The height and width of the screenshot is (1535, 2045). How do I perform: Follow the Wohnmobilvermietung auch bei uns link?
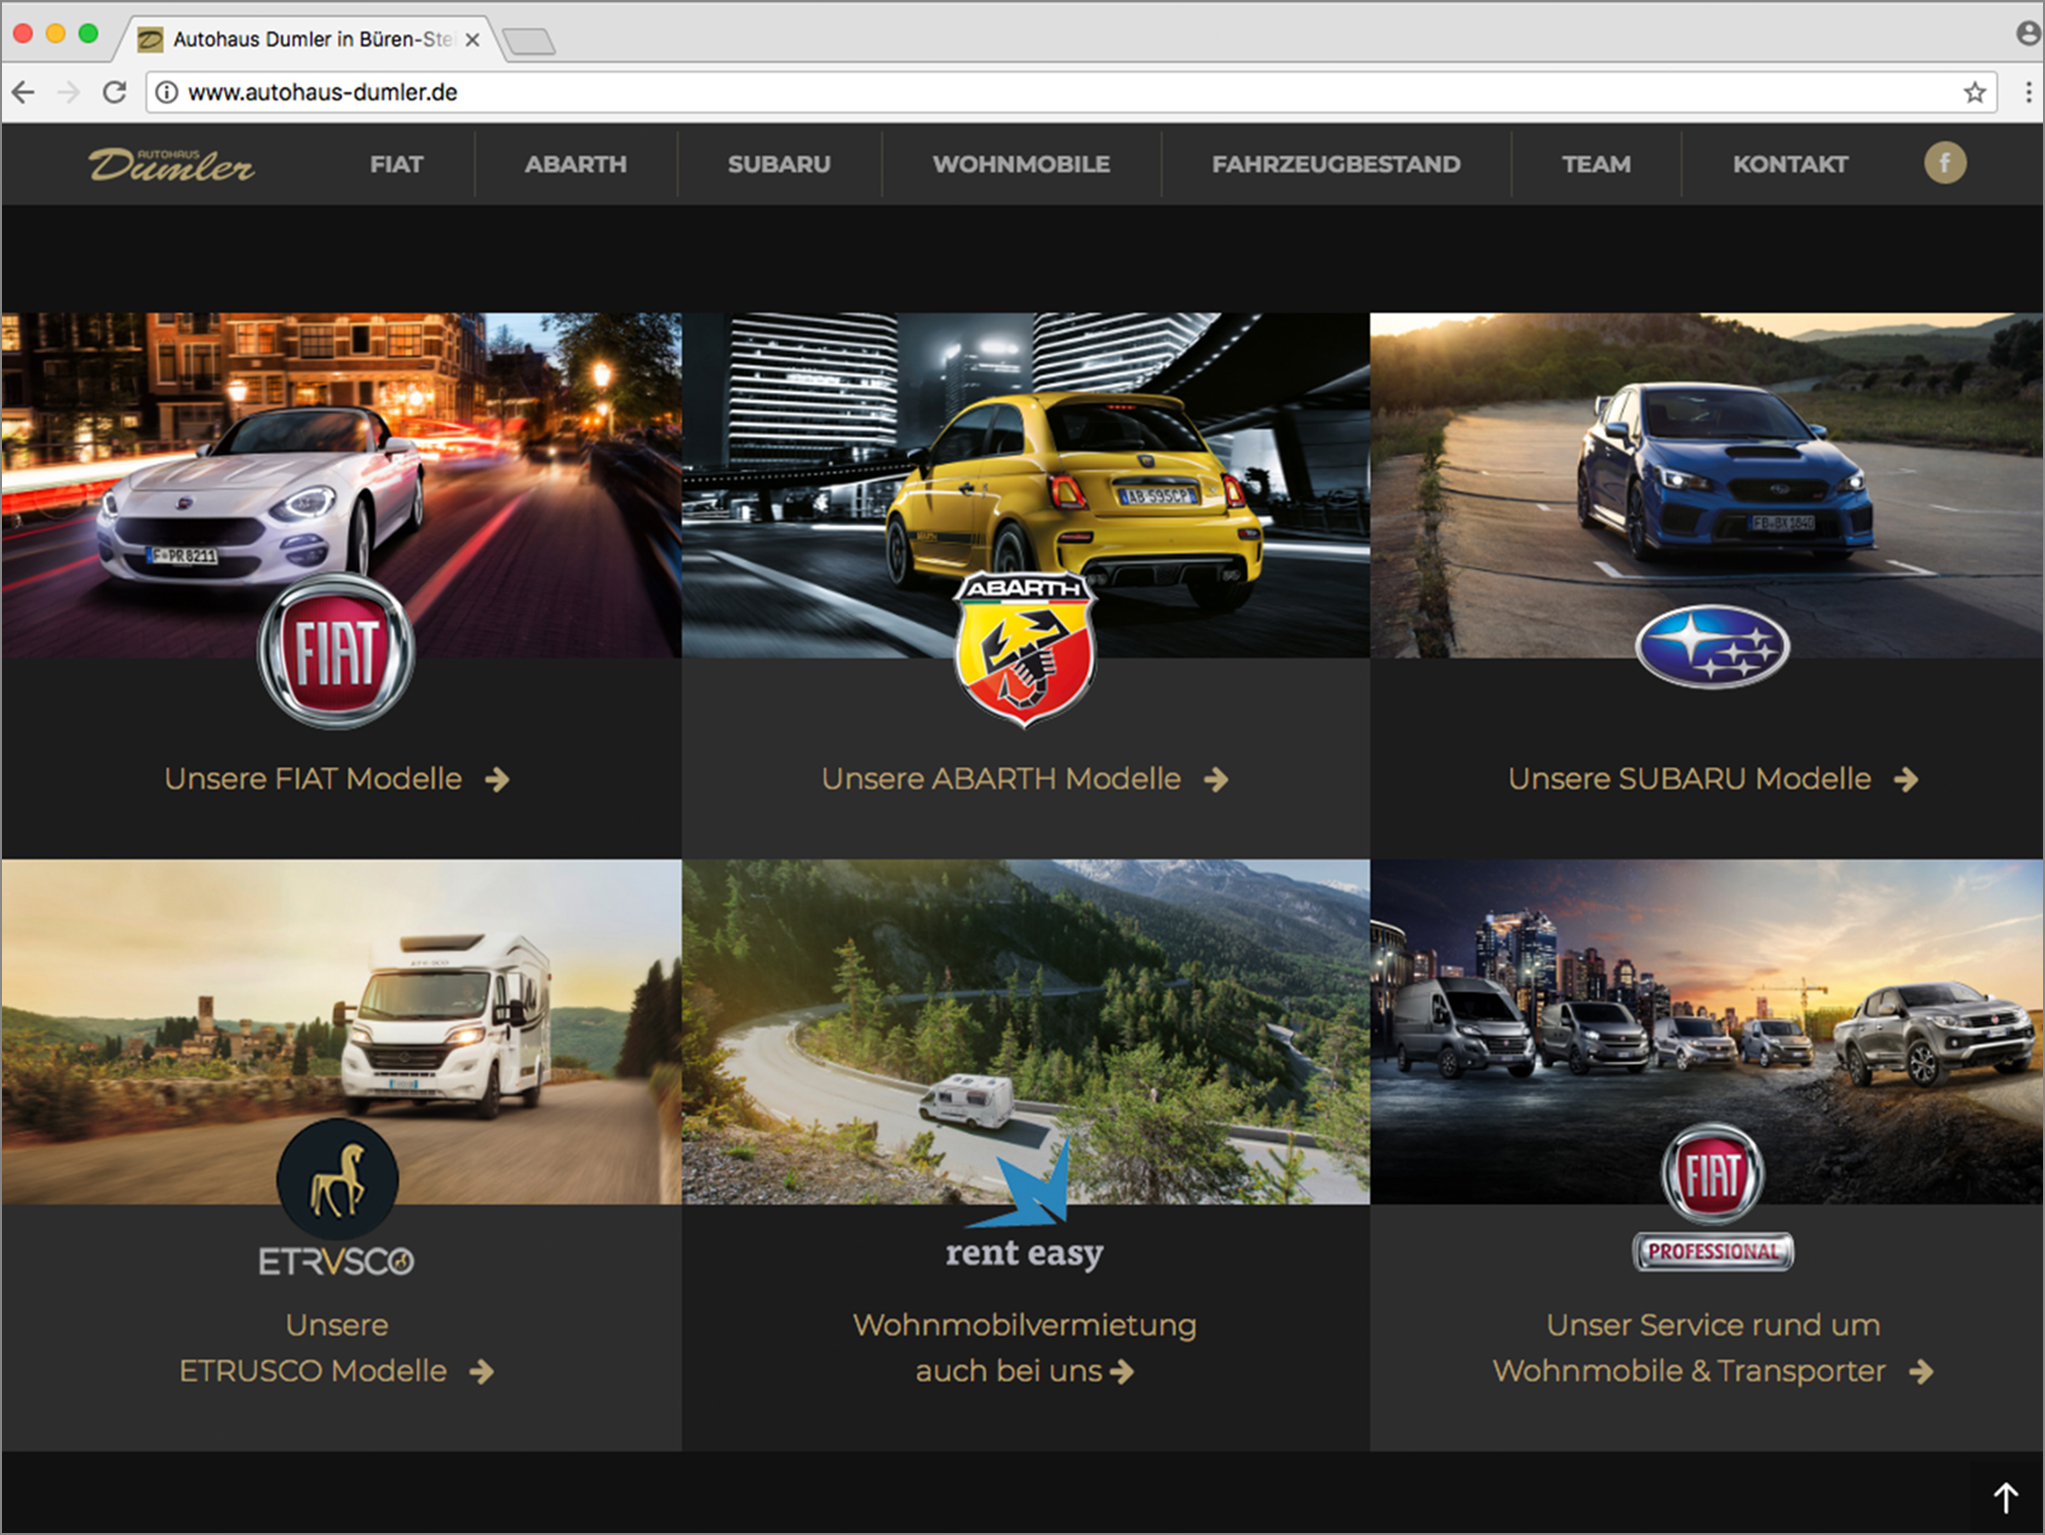[x=1024, y=1348]
